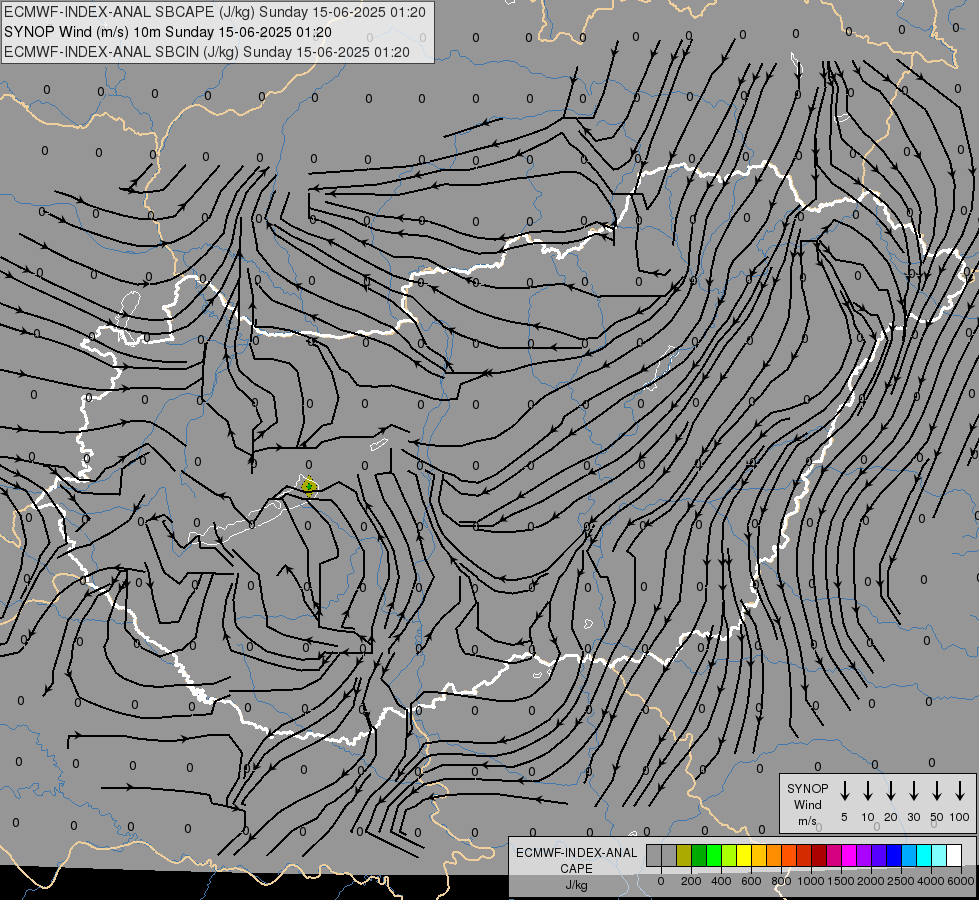Click the 600 tick label on CAPE scale
This screenshot has height=900, width=979.
point(751,881)
